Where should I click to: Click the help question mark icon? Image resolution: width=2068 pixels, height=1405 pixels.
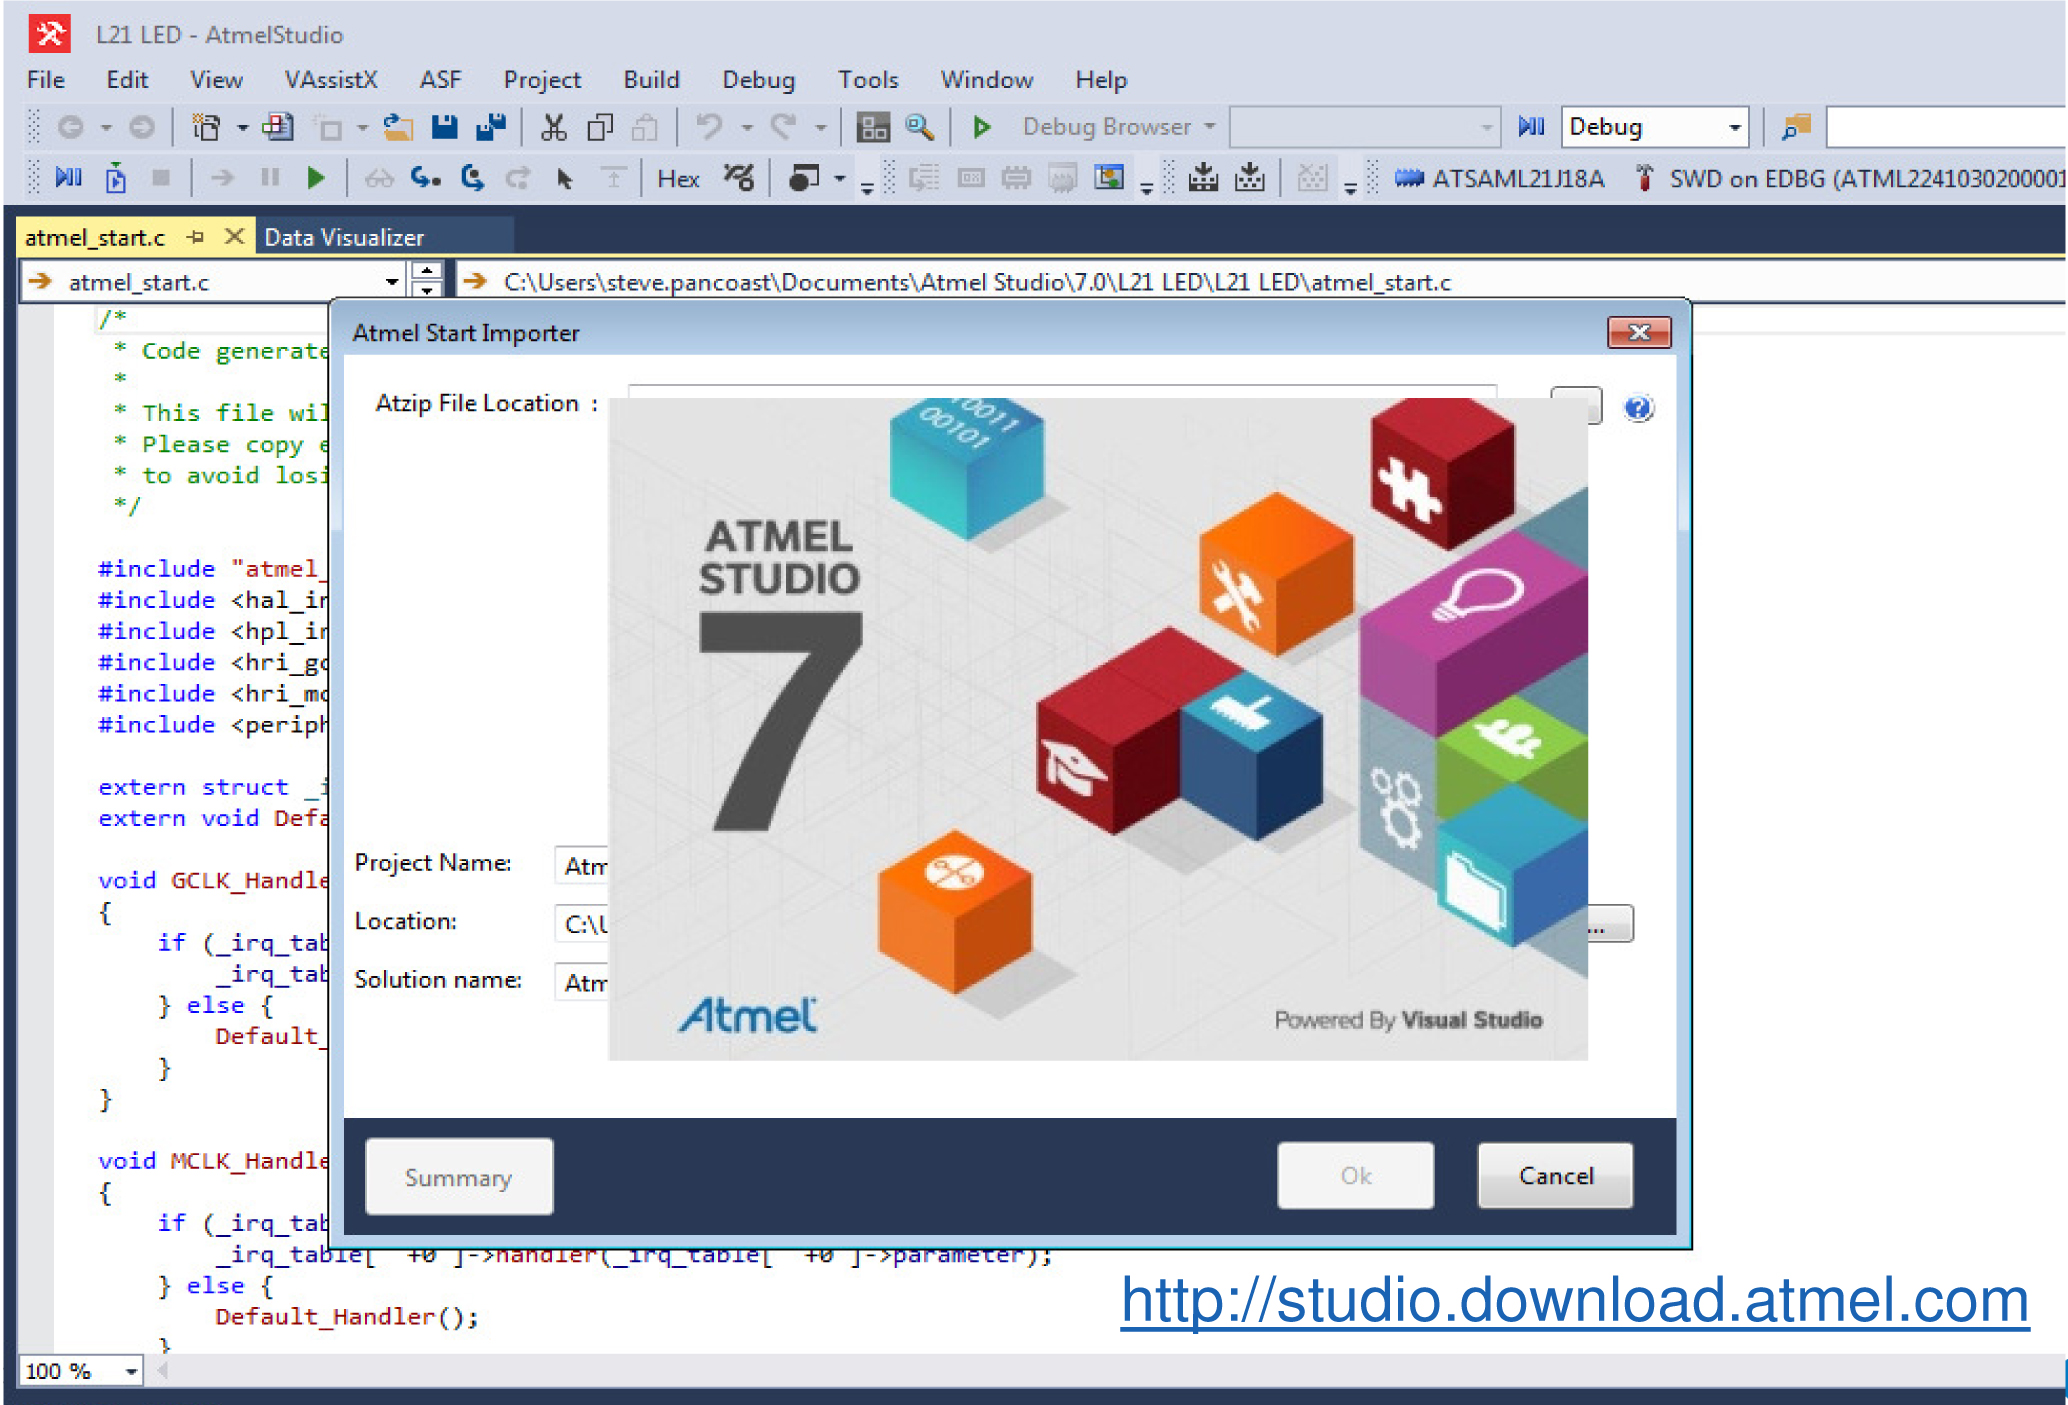coord(1638,407)
